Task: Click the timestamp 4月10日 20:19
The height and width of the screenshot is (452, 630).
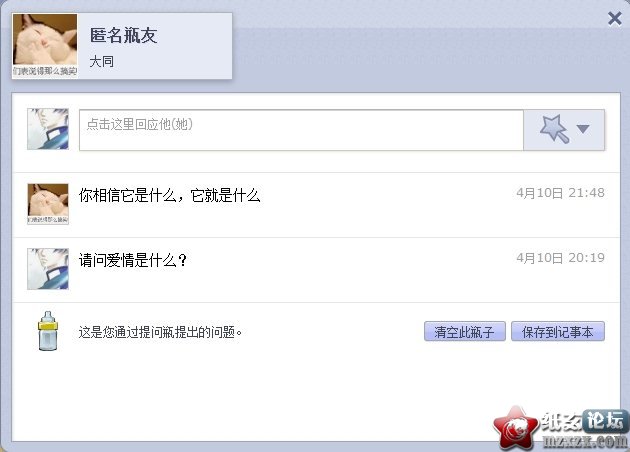Action: point(560,258)
